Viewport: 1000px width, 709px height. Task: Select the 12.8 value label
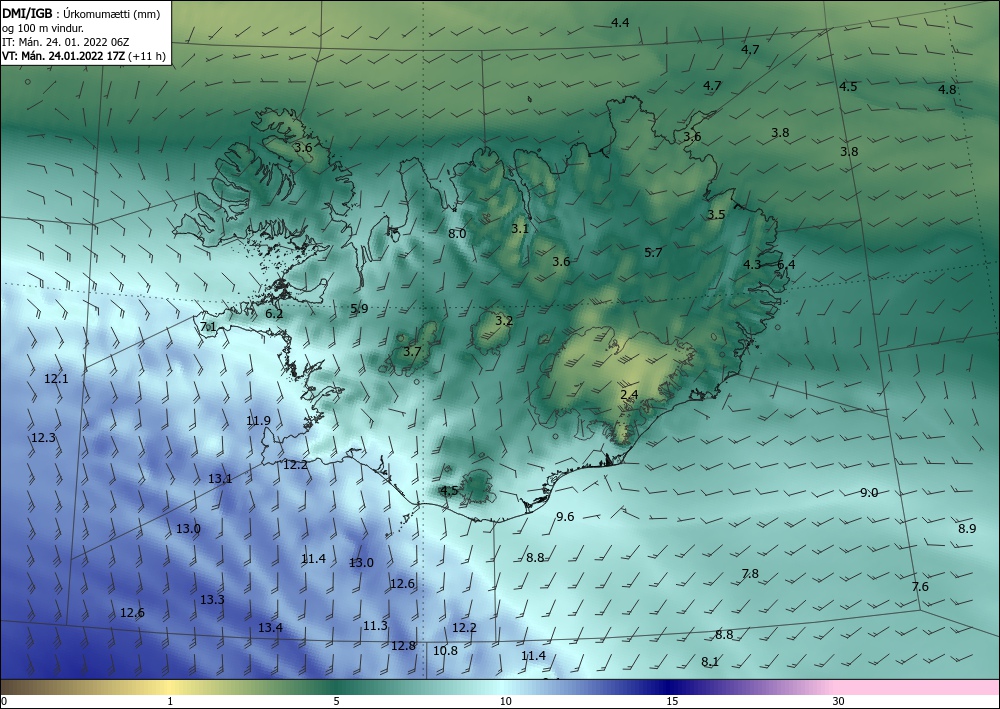403,646
